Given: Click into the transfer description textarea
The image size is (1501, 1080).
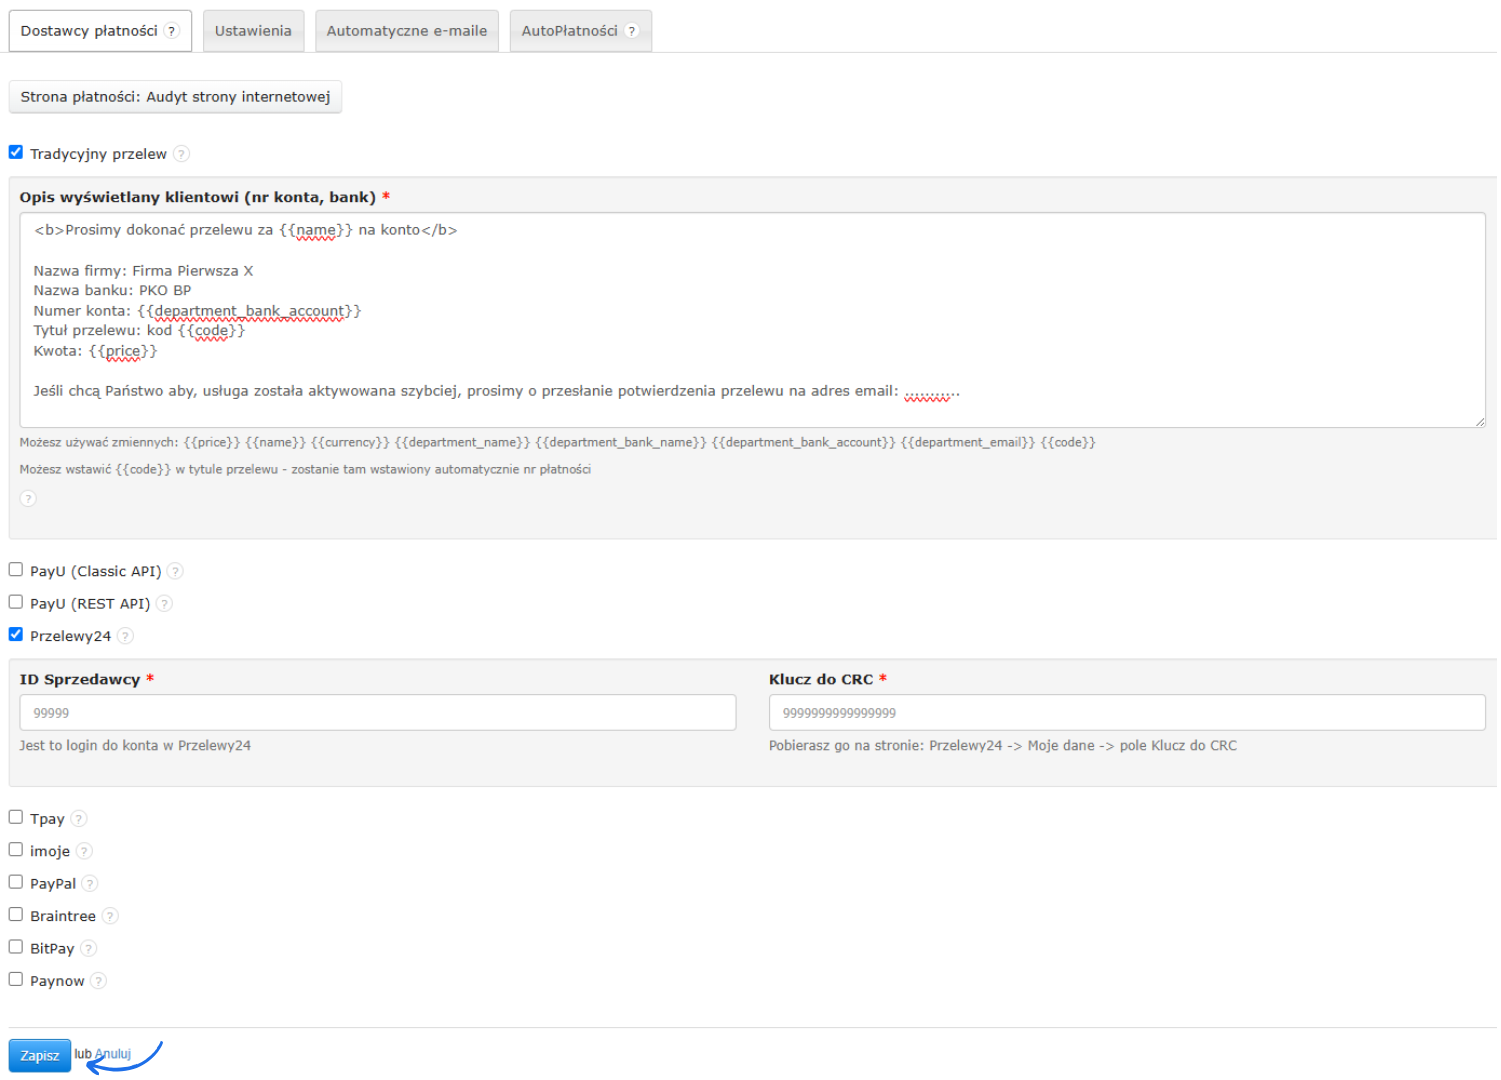Looking at the screenshot, I should coord(752,320).
